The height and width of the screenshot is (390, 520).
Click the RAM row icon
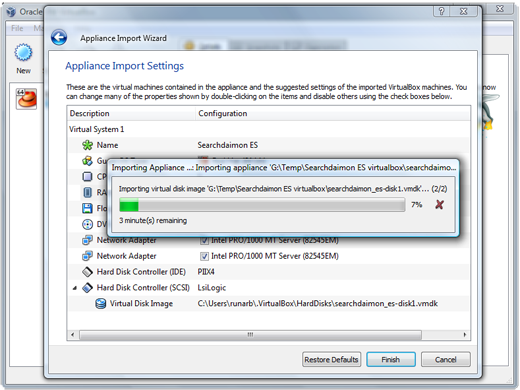[x=87, y=192]
